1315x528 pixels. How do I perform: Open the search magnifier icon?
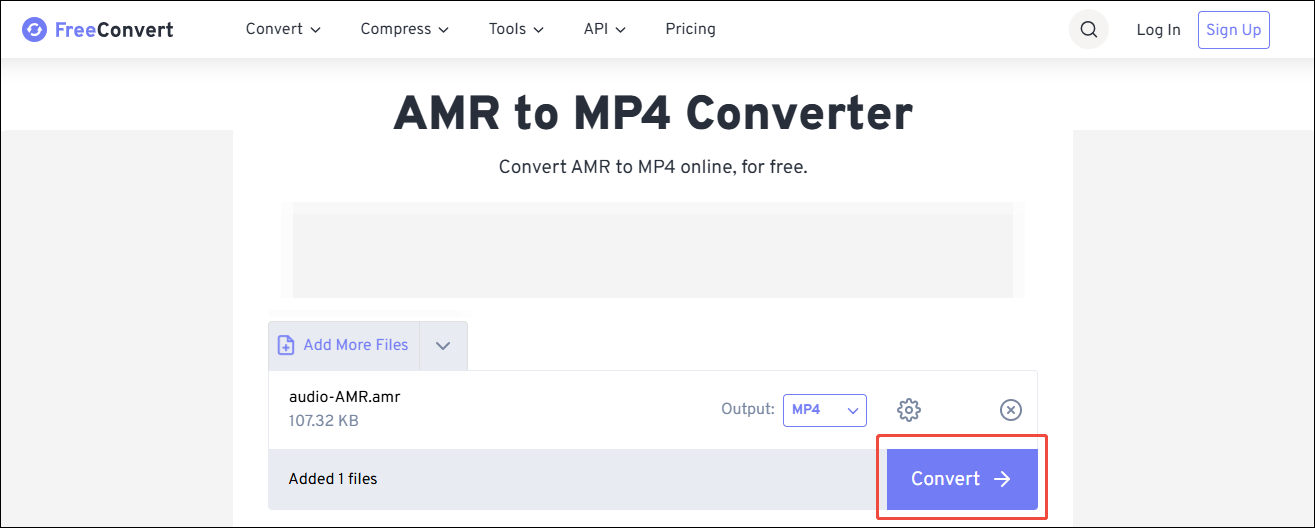point(1089,30)
